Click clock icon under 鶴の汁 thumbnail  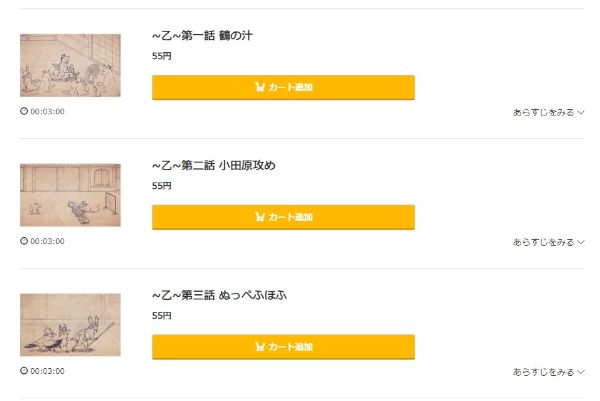coord(24,111)
